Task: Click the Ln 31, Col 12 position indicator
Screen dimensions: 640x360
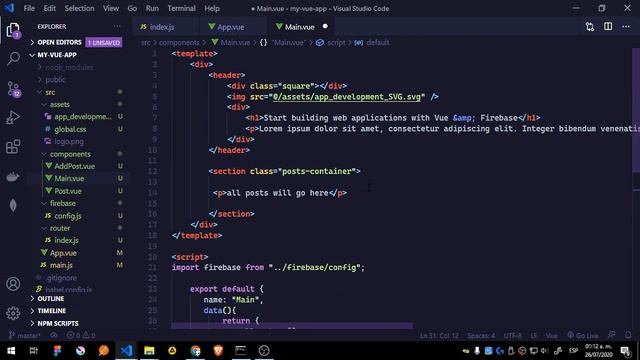Action: (x=439, y=336)
